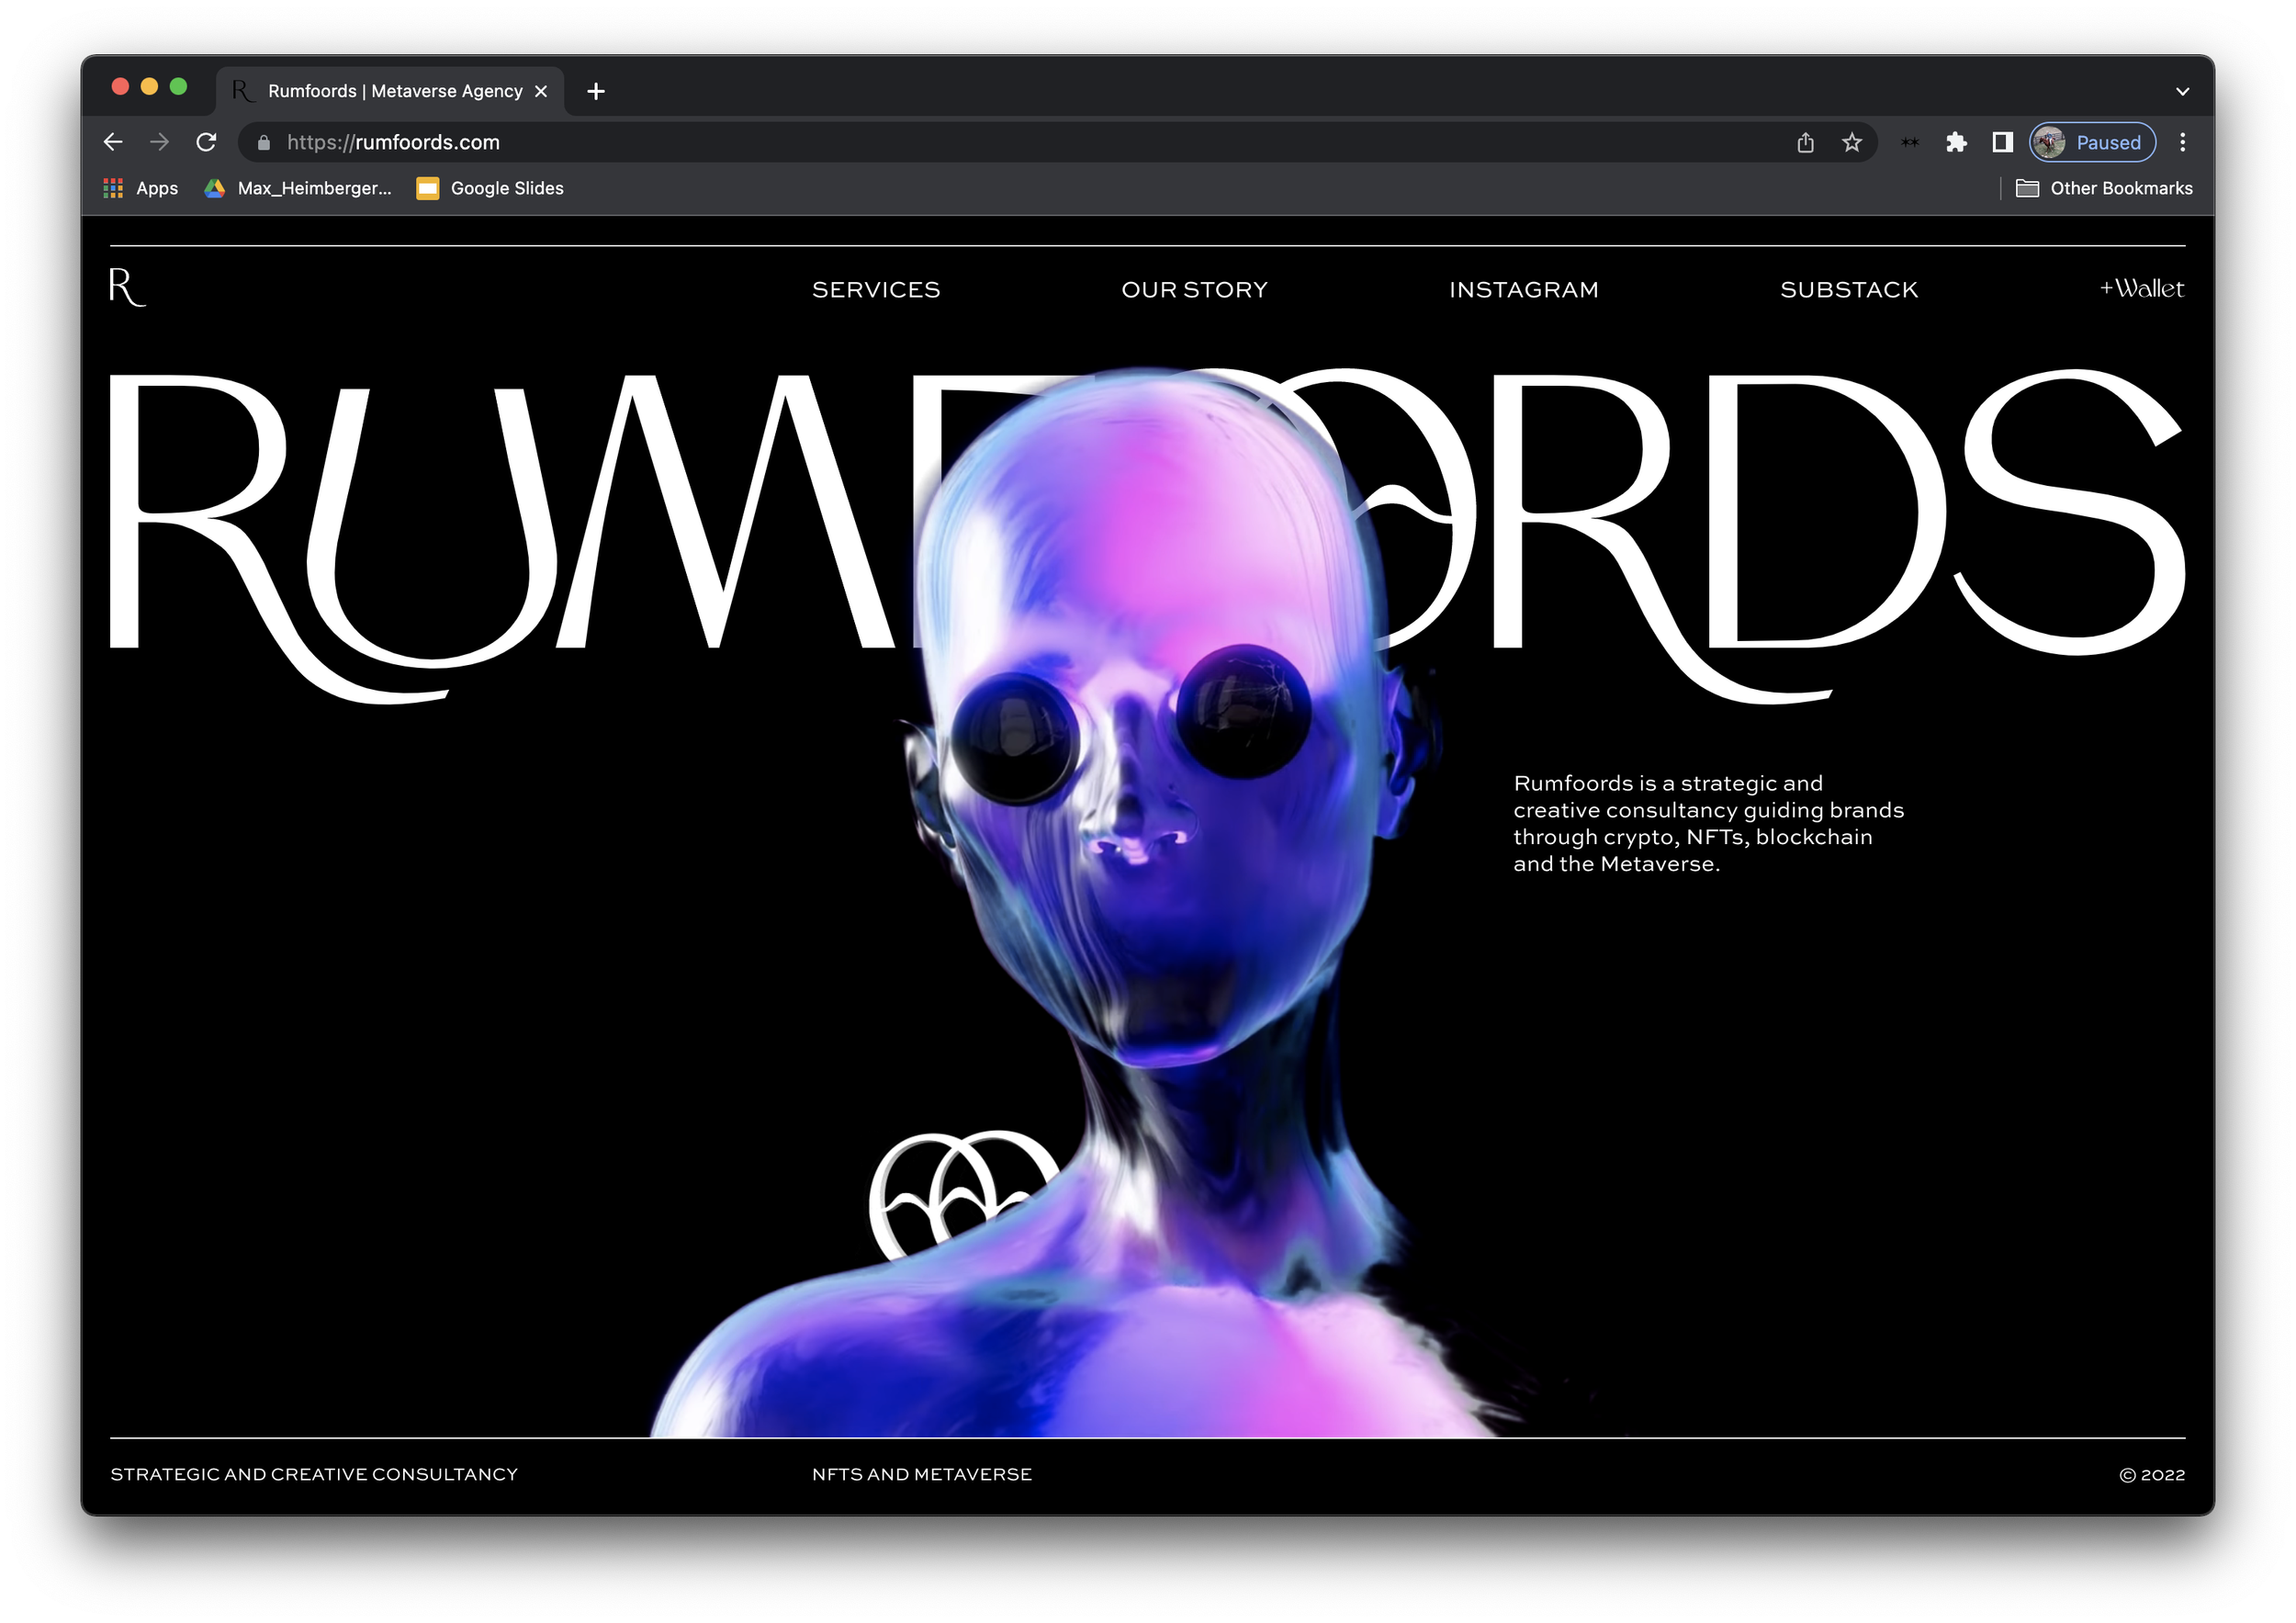The height and width of the screenshot is (1623, 2296).
Task: Toggle the side panel icon
Action: [2002, 142]
